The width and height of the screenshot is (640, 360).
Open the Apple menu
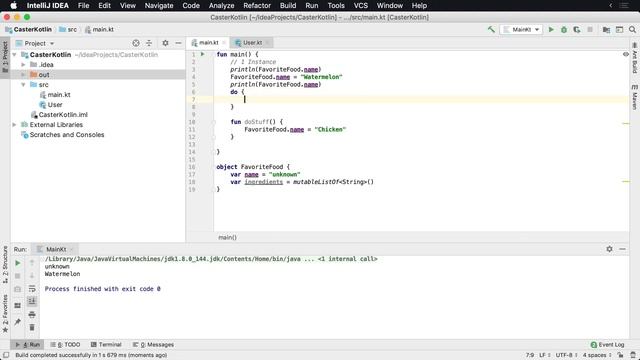[13, 5]
